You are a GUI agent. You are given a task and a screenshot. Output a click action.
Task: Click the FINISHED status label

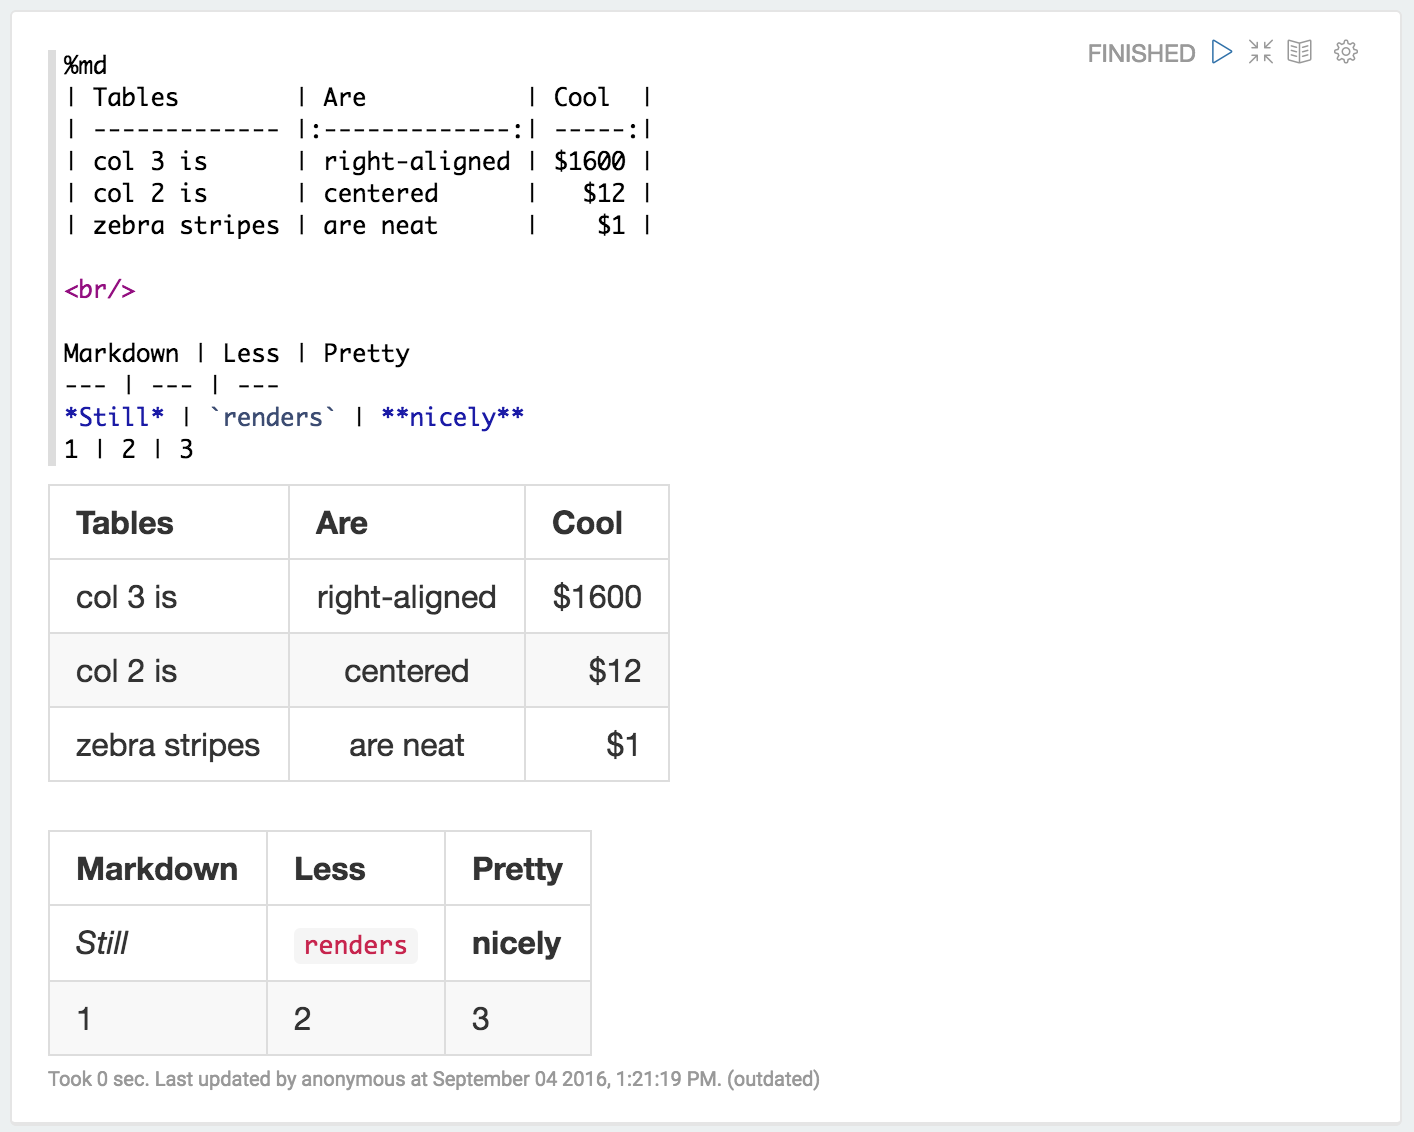tap(1141, 53)
